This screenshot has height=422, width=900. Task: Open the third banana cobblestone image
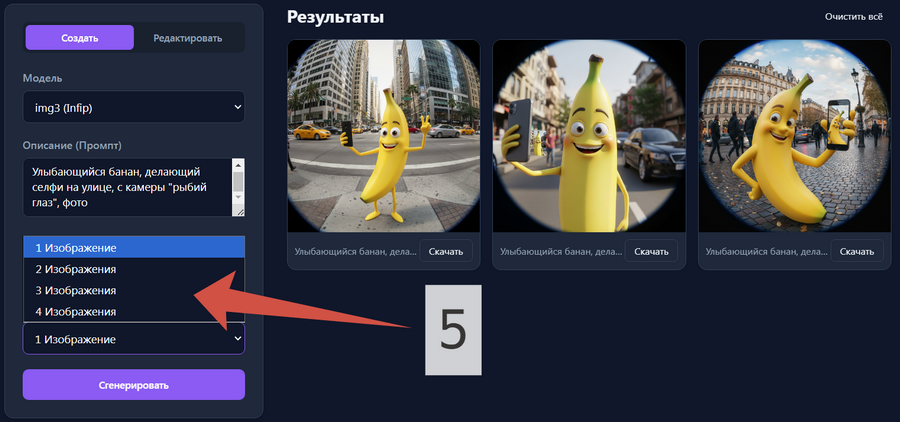point(794,136)
